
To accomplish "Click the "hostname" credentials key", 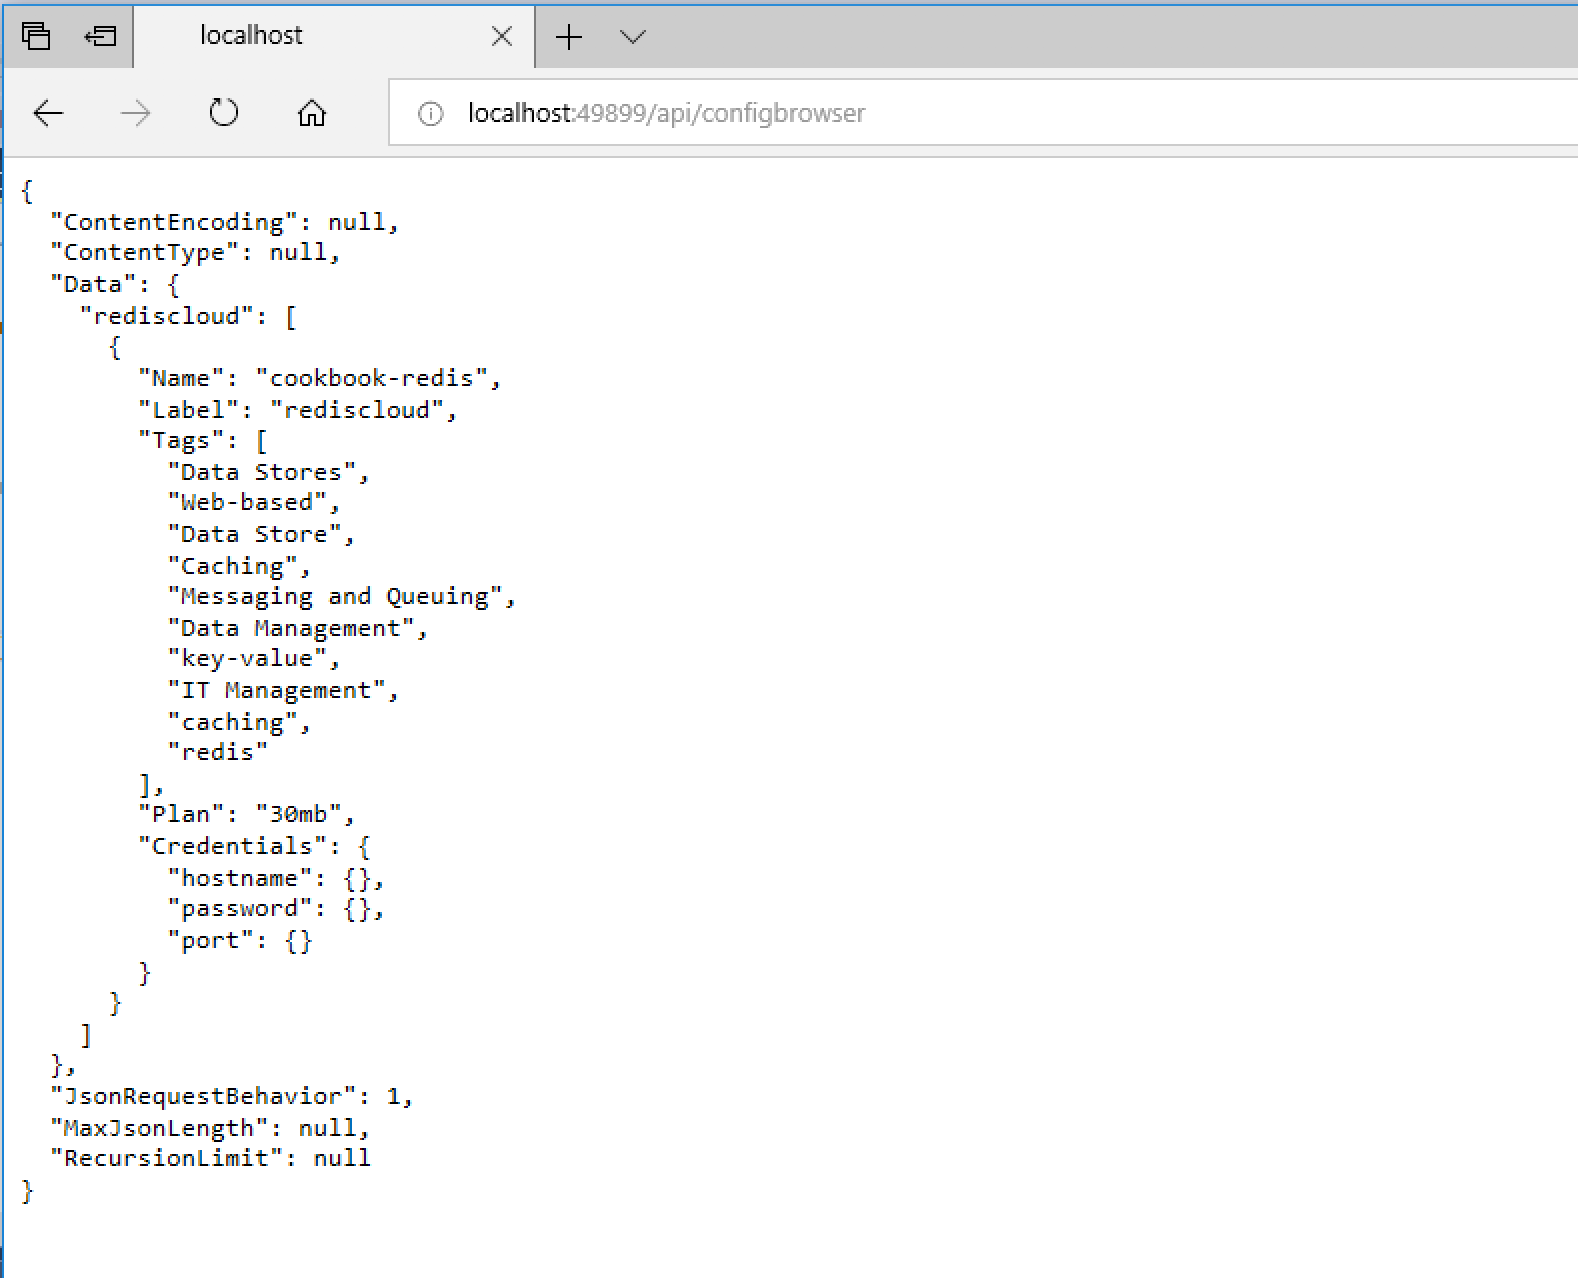I will pyautogui.click(x=239, y=878).
